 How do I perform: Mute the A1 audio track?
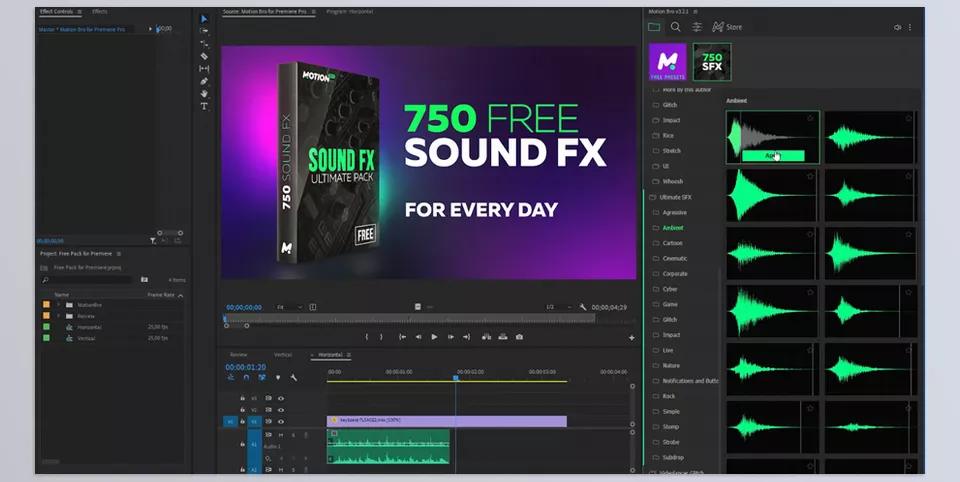281,435
